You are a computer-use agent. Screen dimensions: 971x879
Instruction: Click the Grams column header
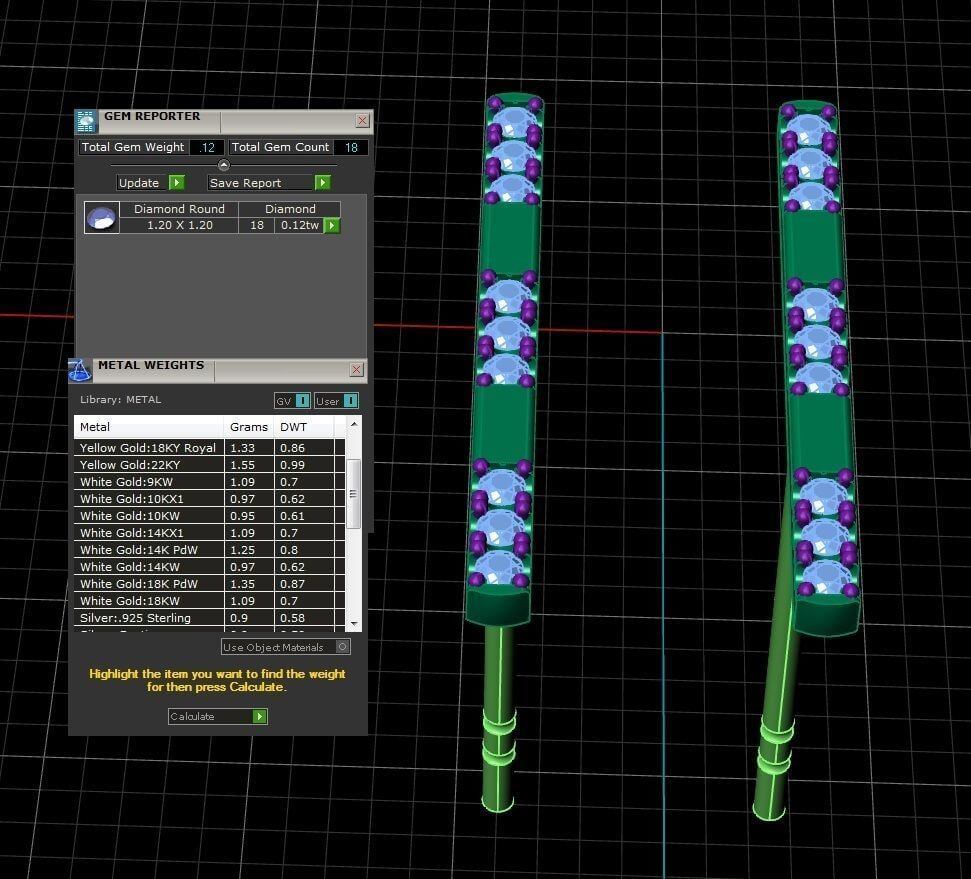pyautogui.click(x=248, y=427)
